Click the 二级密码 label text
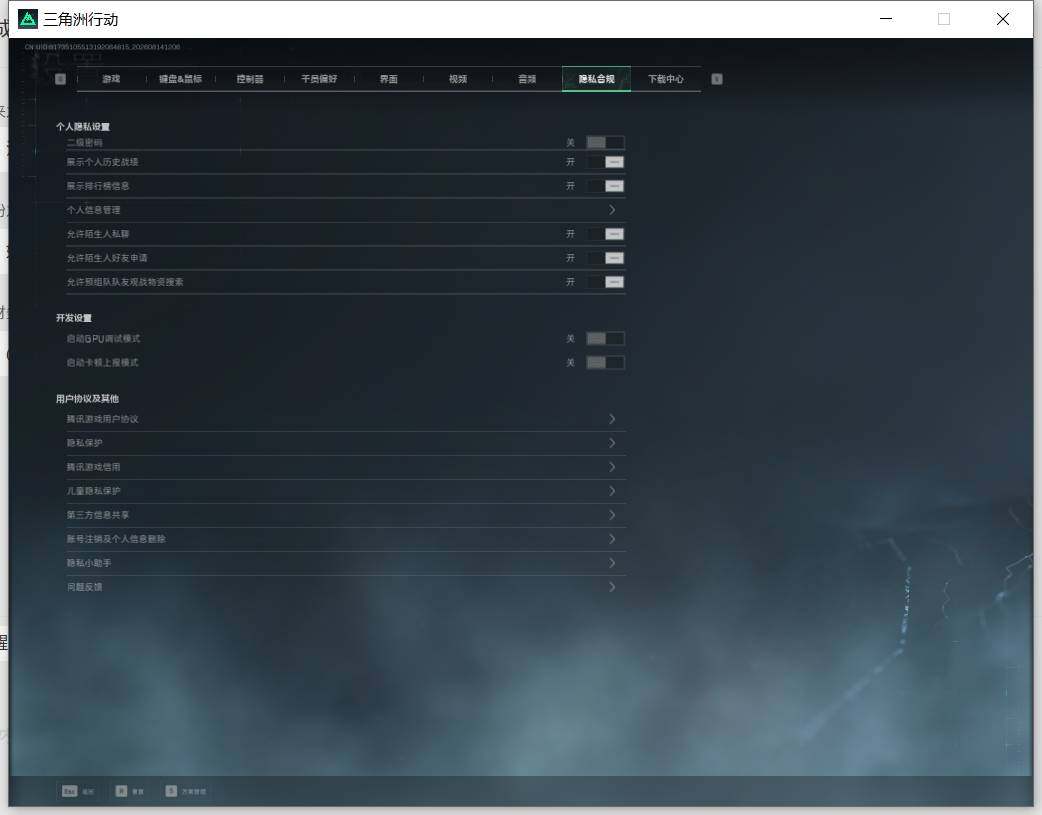Viewport: 1042px width, 815px height. (x=84, y=142)
